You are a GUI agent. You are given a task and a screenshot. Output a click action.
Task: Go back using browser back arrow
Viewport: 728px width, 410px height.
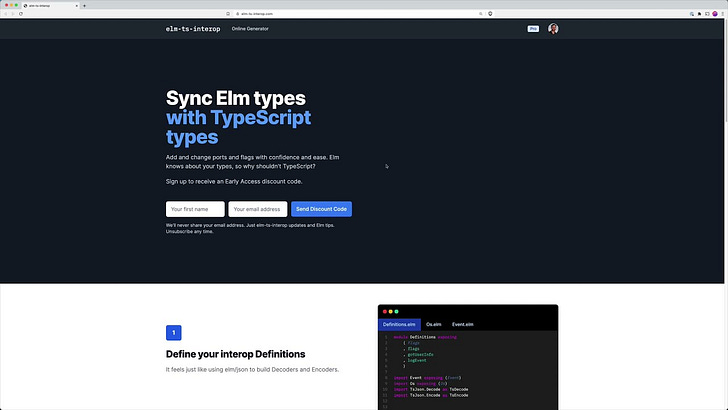6,13
